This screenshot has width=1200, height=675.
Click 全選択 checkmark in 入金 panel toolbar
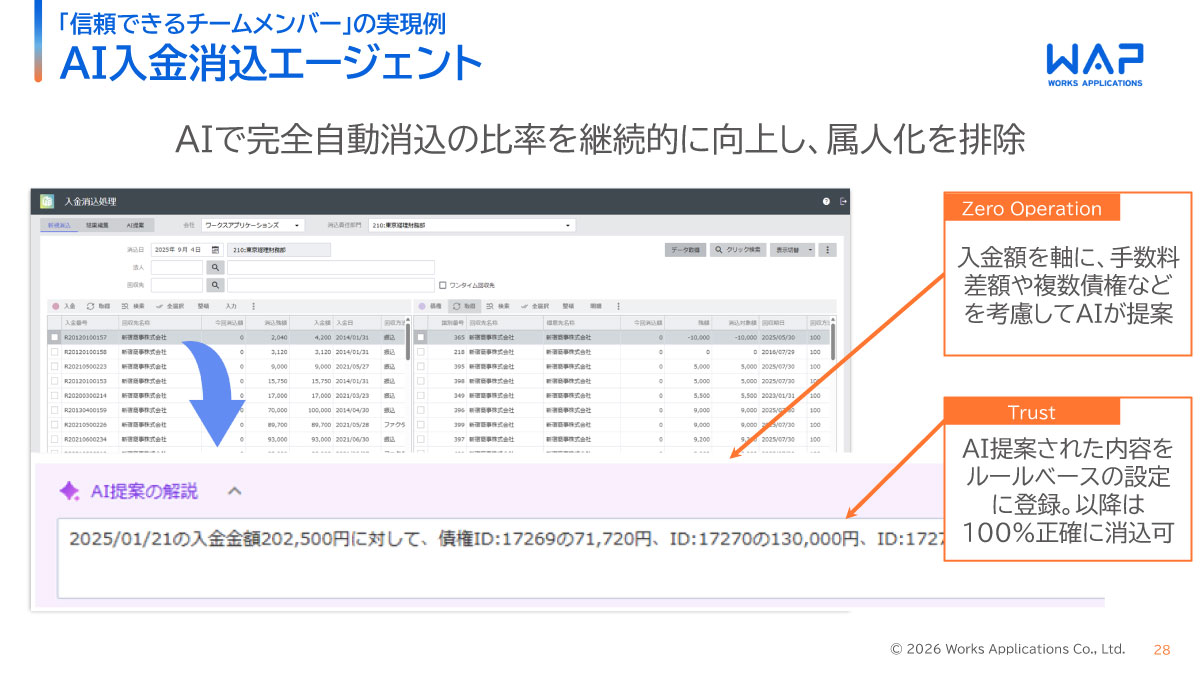click(159, 306)
